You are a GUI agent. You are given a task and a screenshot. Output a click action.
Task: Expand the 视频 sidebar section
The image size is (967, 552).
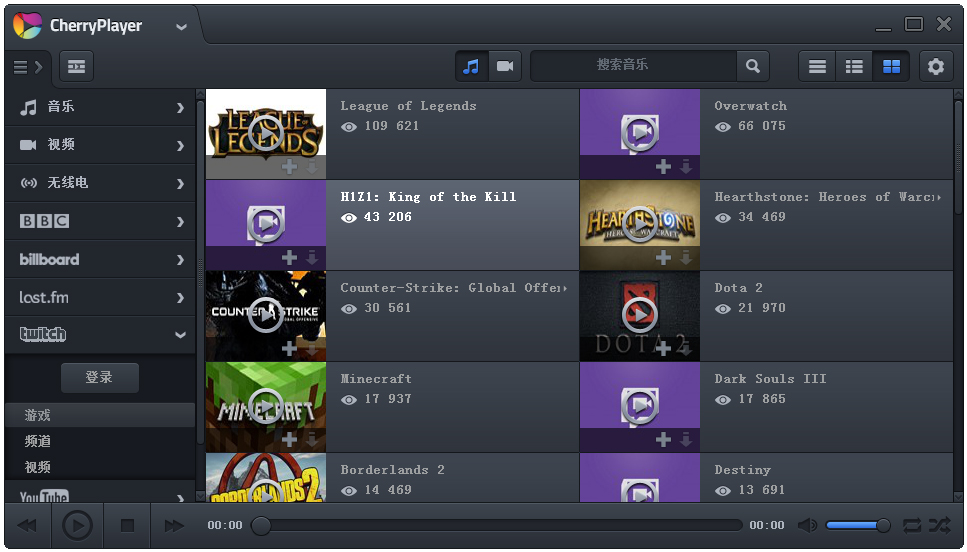coord(101,145)
